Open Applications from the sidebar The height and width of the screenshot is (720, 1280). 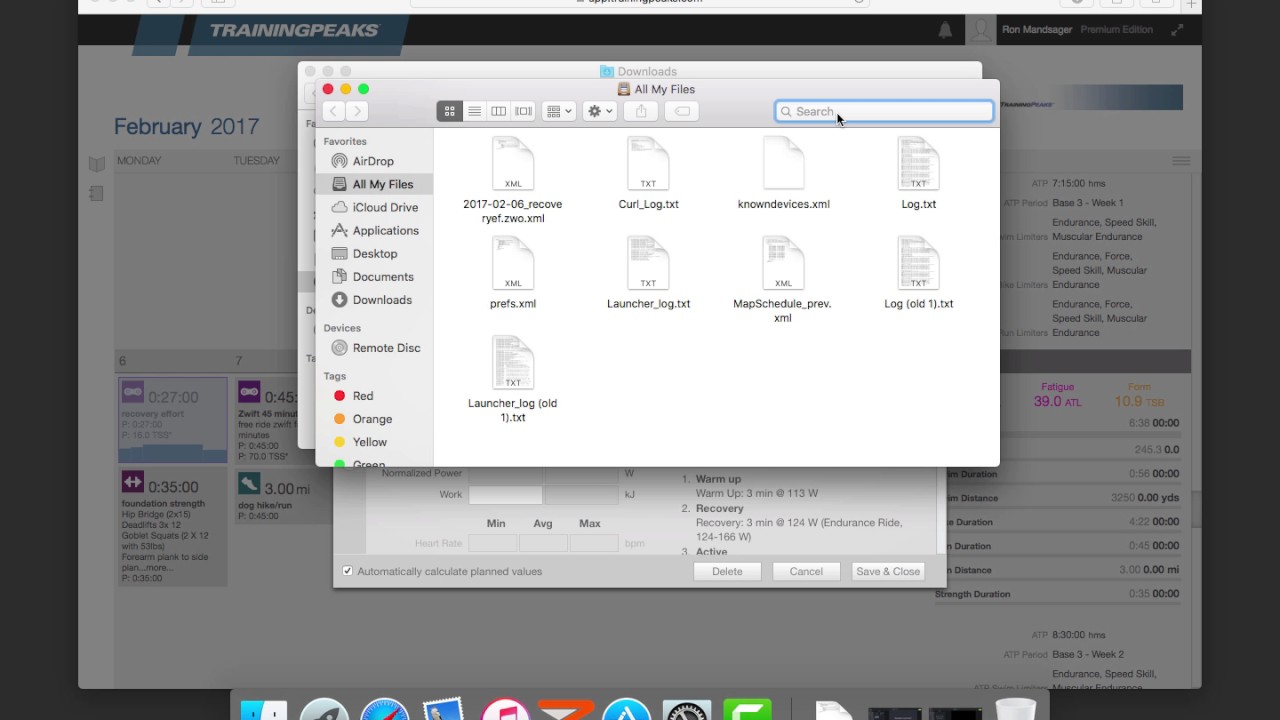(374, 230)
